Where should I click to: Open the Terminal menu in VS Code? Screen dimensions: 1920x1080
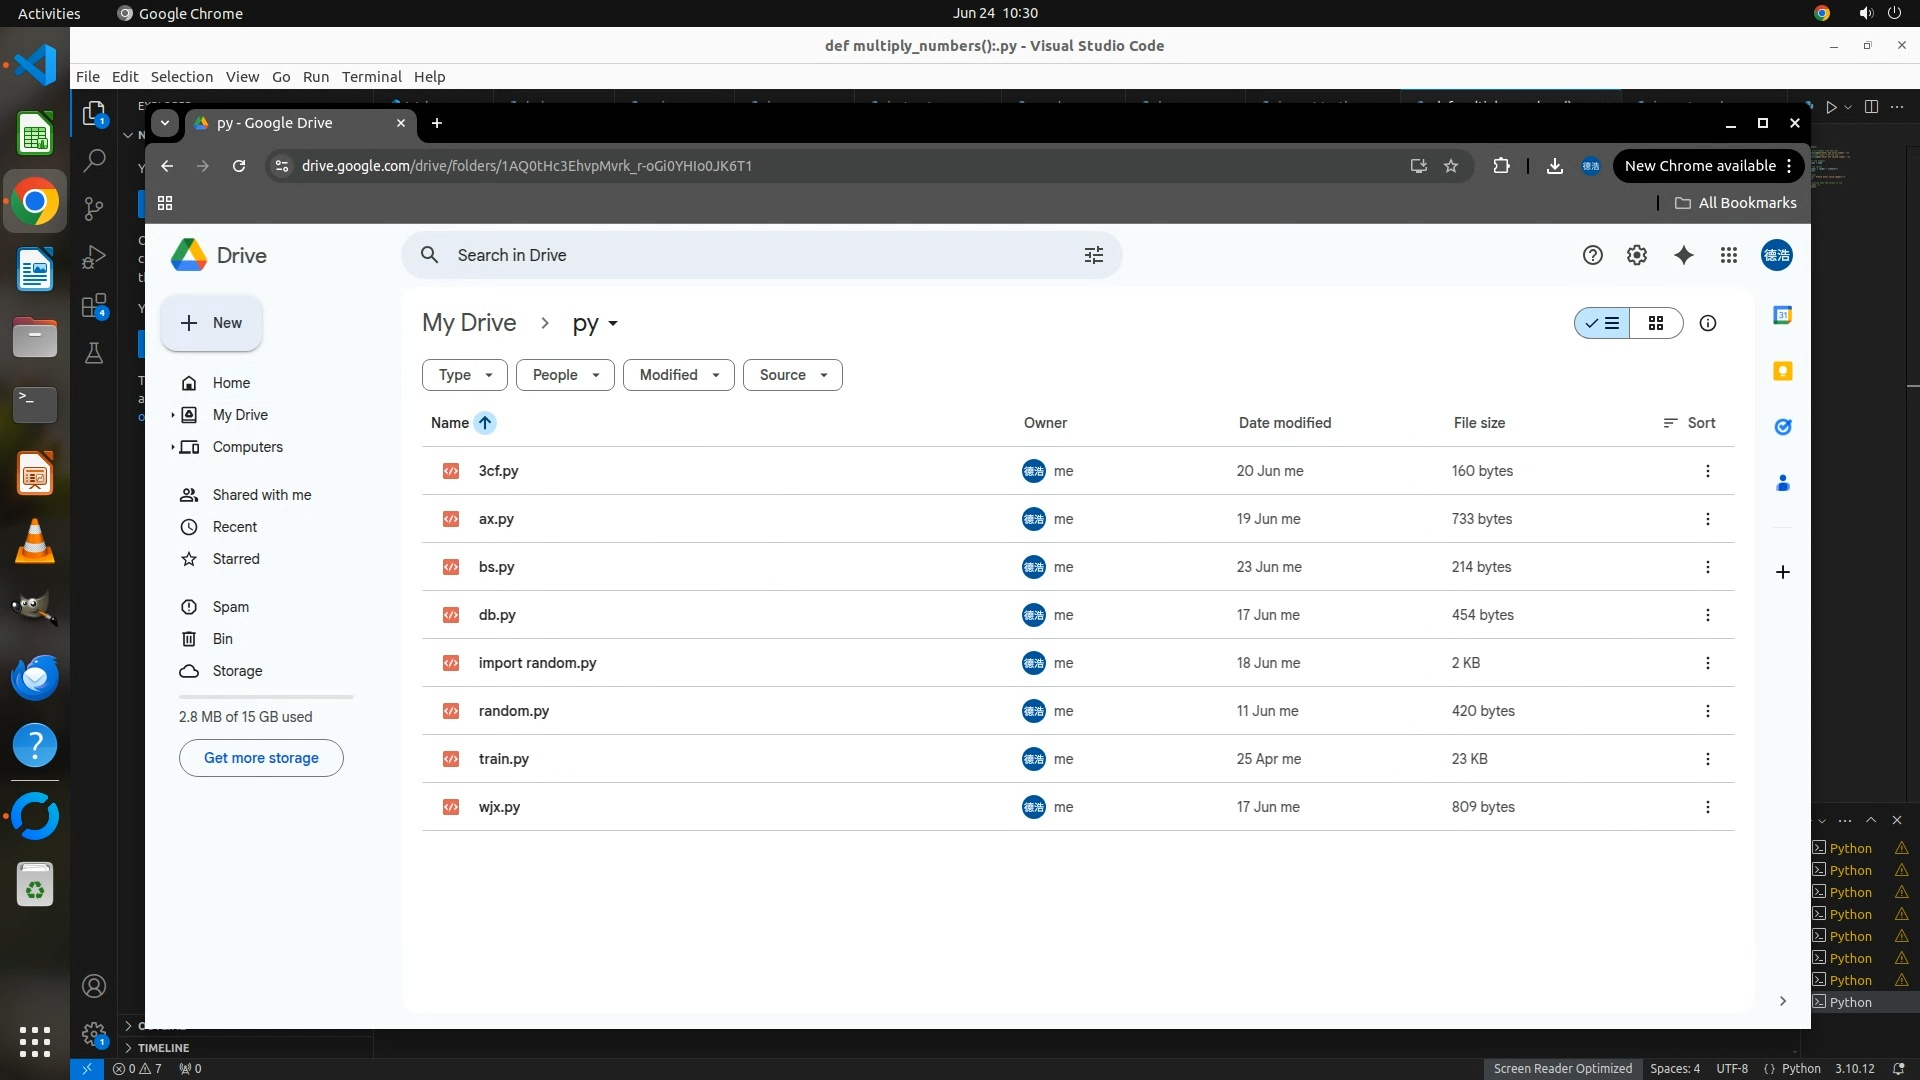coord(371,77)
